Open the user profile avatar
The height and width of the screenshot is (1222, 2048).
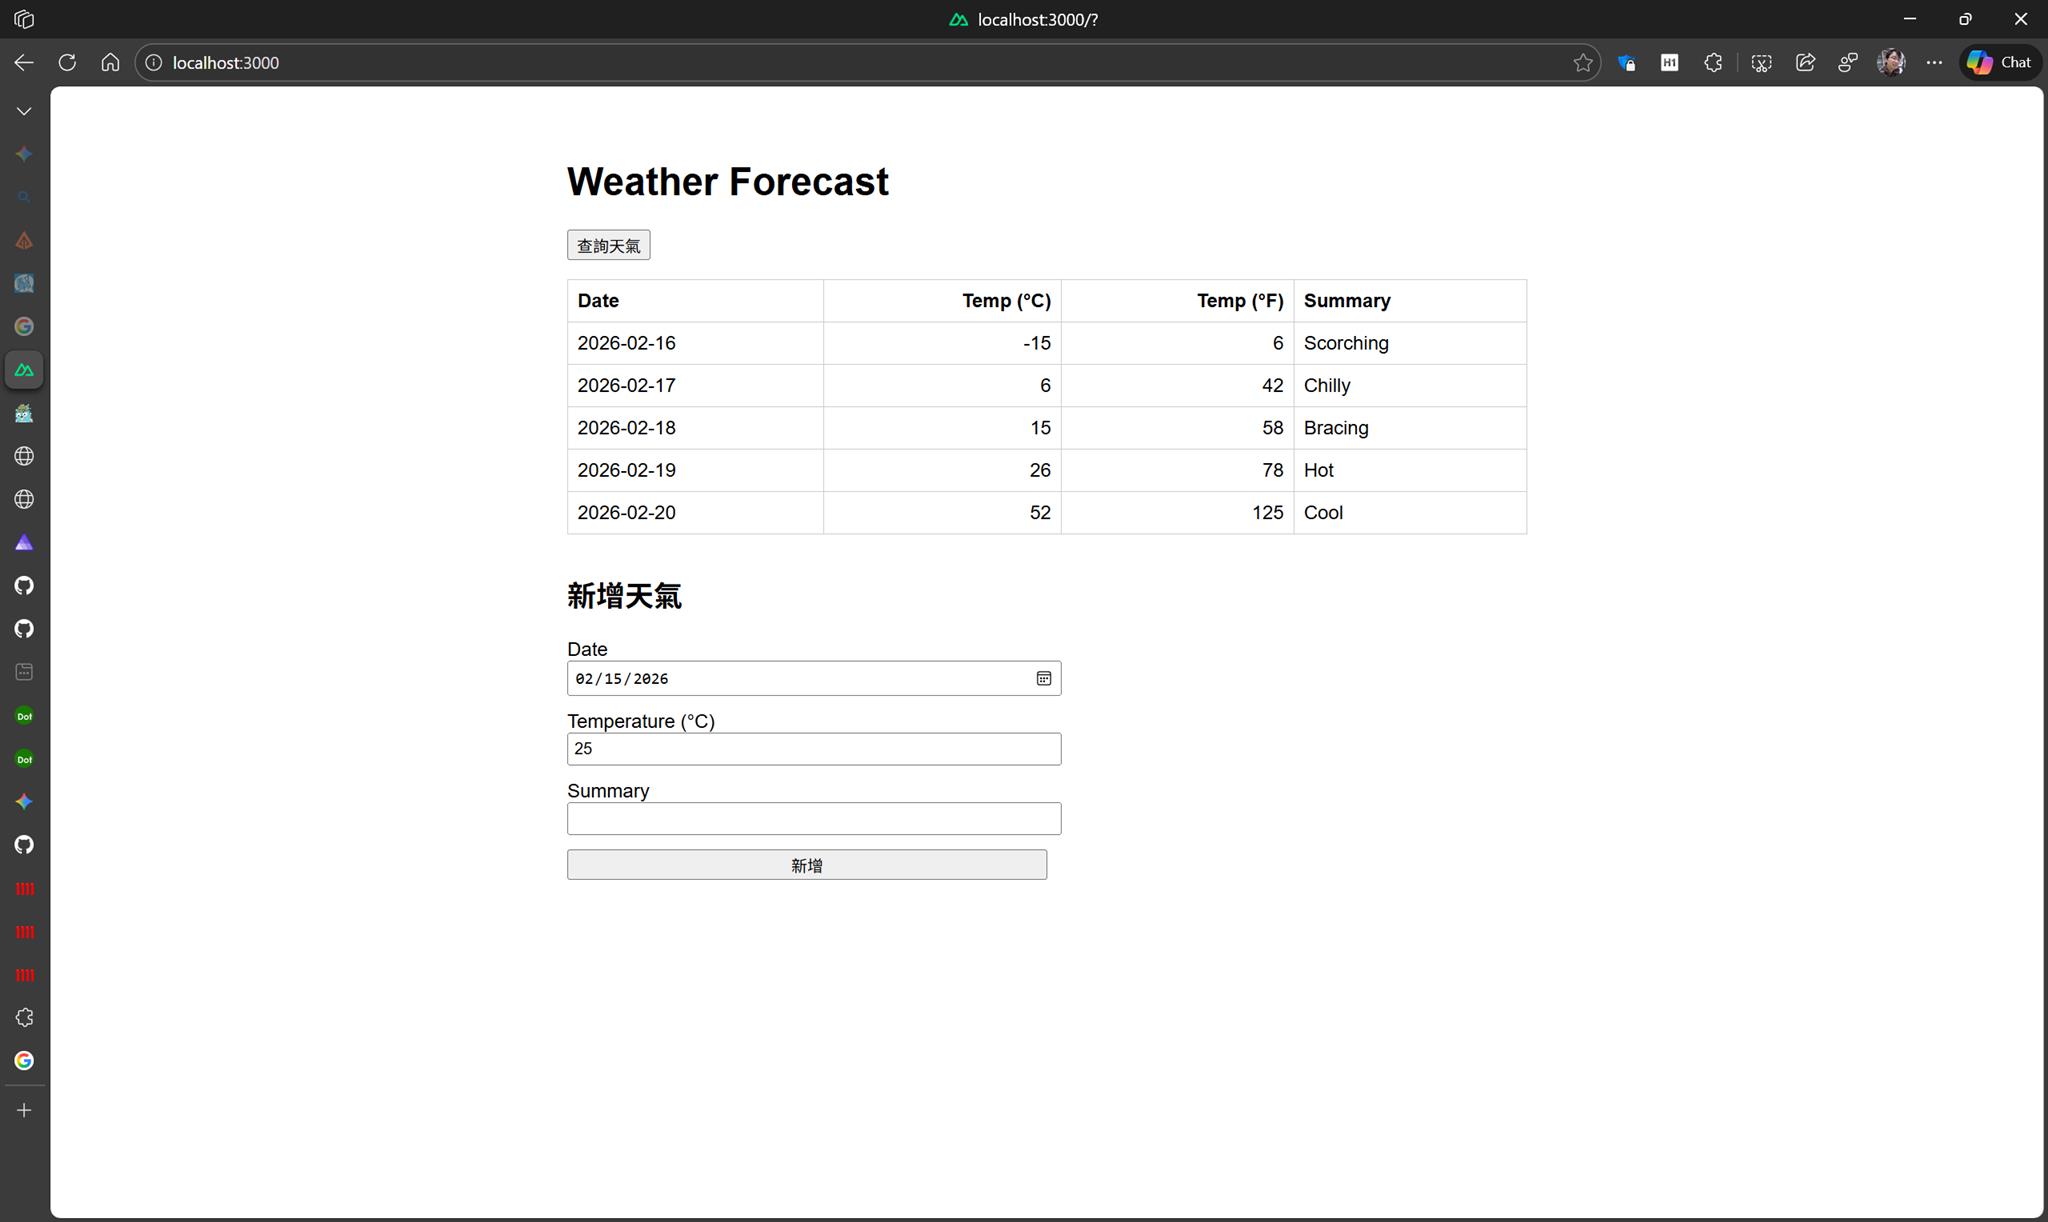[x=1890, y=63]
